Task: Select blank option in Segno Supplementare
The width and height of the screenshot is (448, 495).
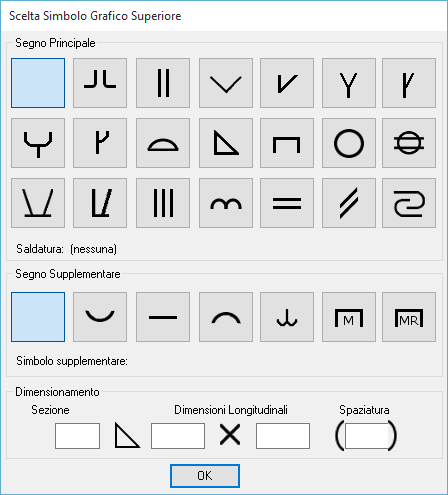Action: [38, 317]
